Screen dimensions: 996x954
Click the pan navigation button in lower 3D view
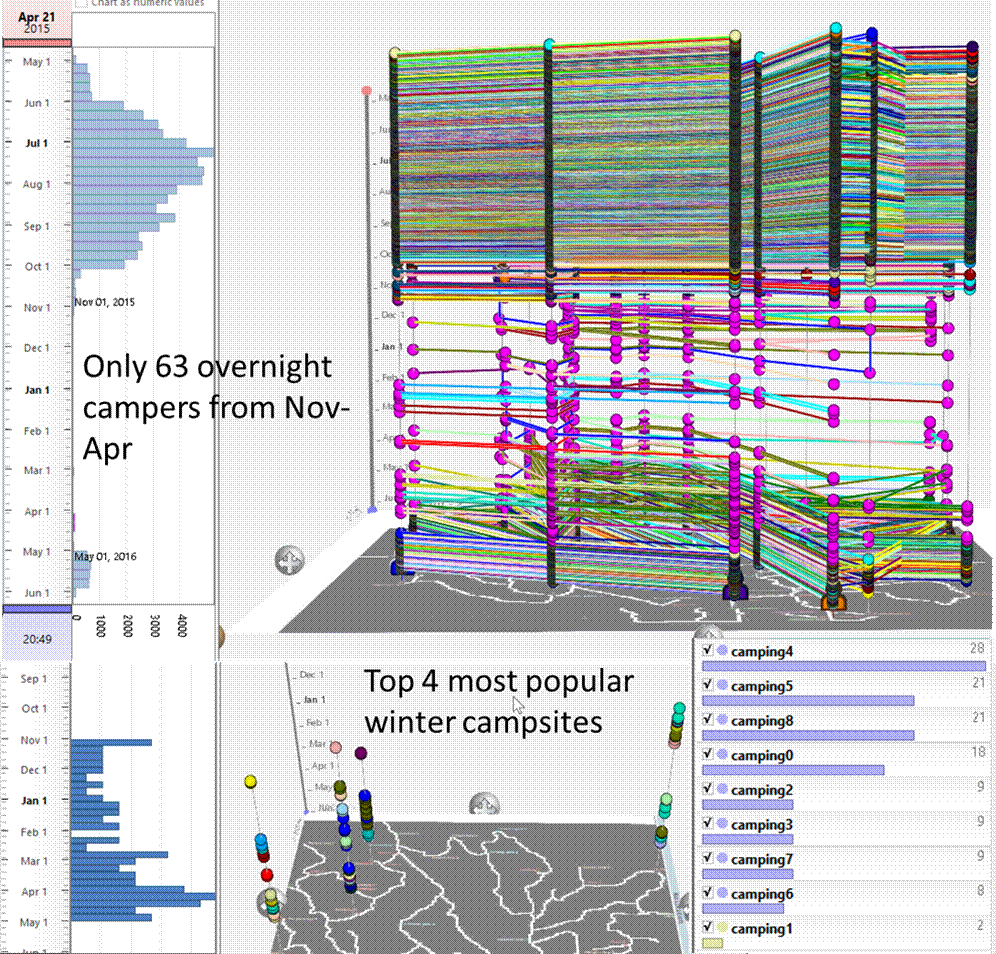(x=486, y=804)
